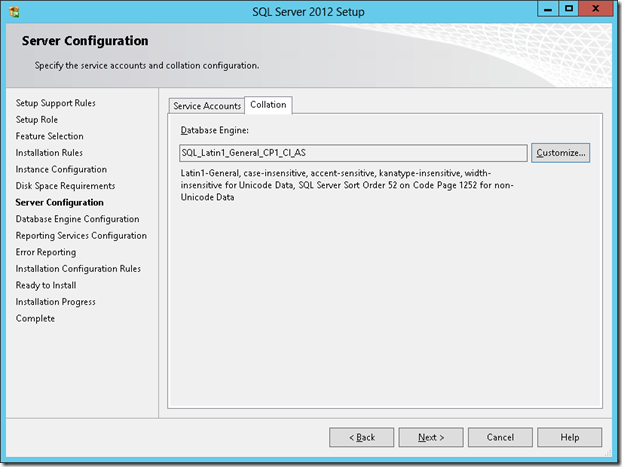This screenshot has height=467, width=622.
Task: Go back with the Back button
Action: click(x=362, y=437)
